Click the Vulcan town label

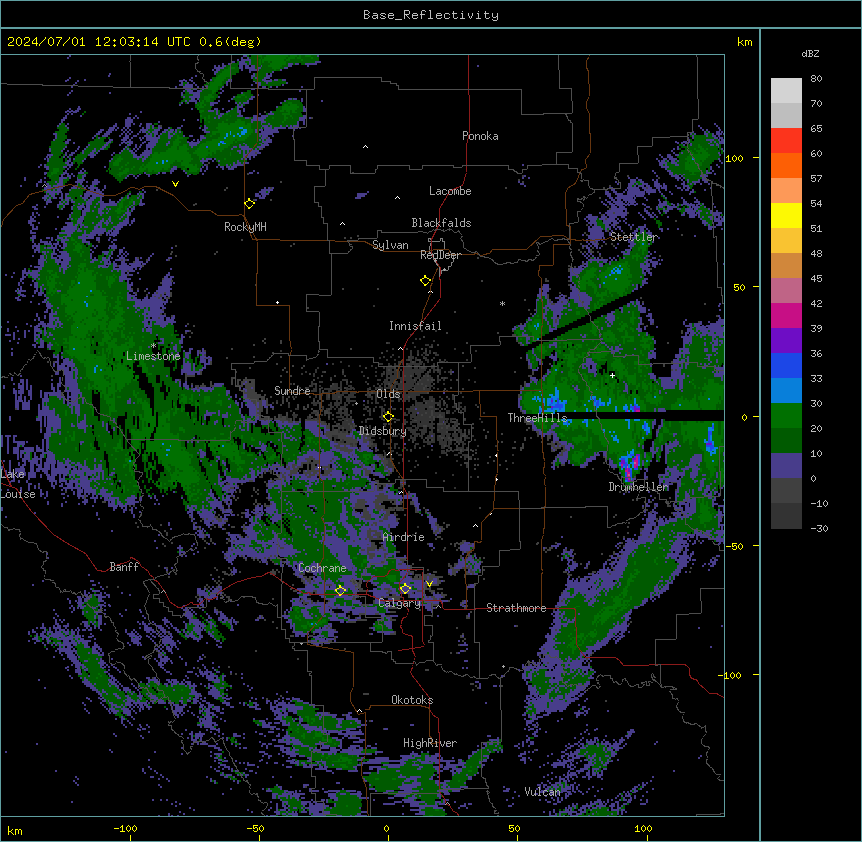pos(542,792)
